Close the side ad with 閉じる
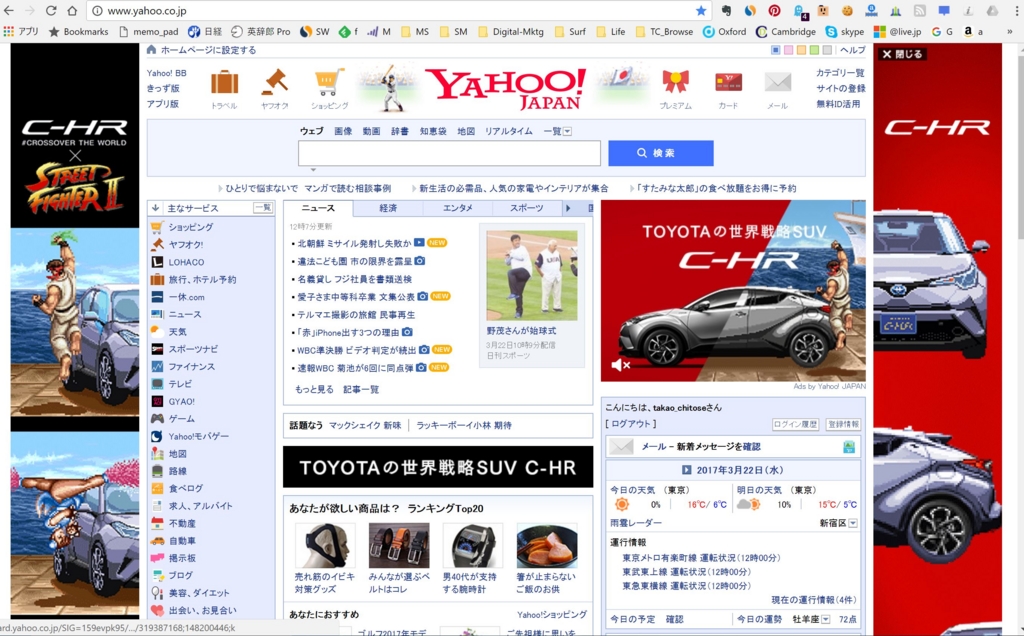This screenshot has height=636, width=1024. pos(903,54)
